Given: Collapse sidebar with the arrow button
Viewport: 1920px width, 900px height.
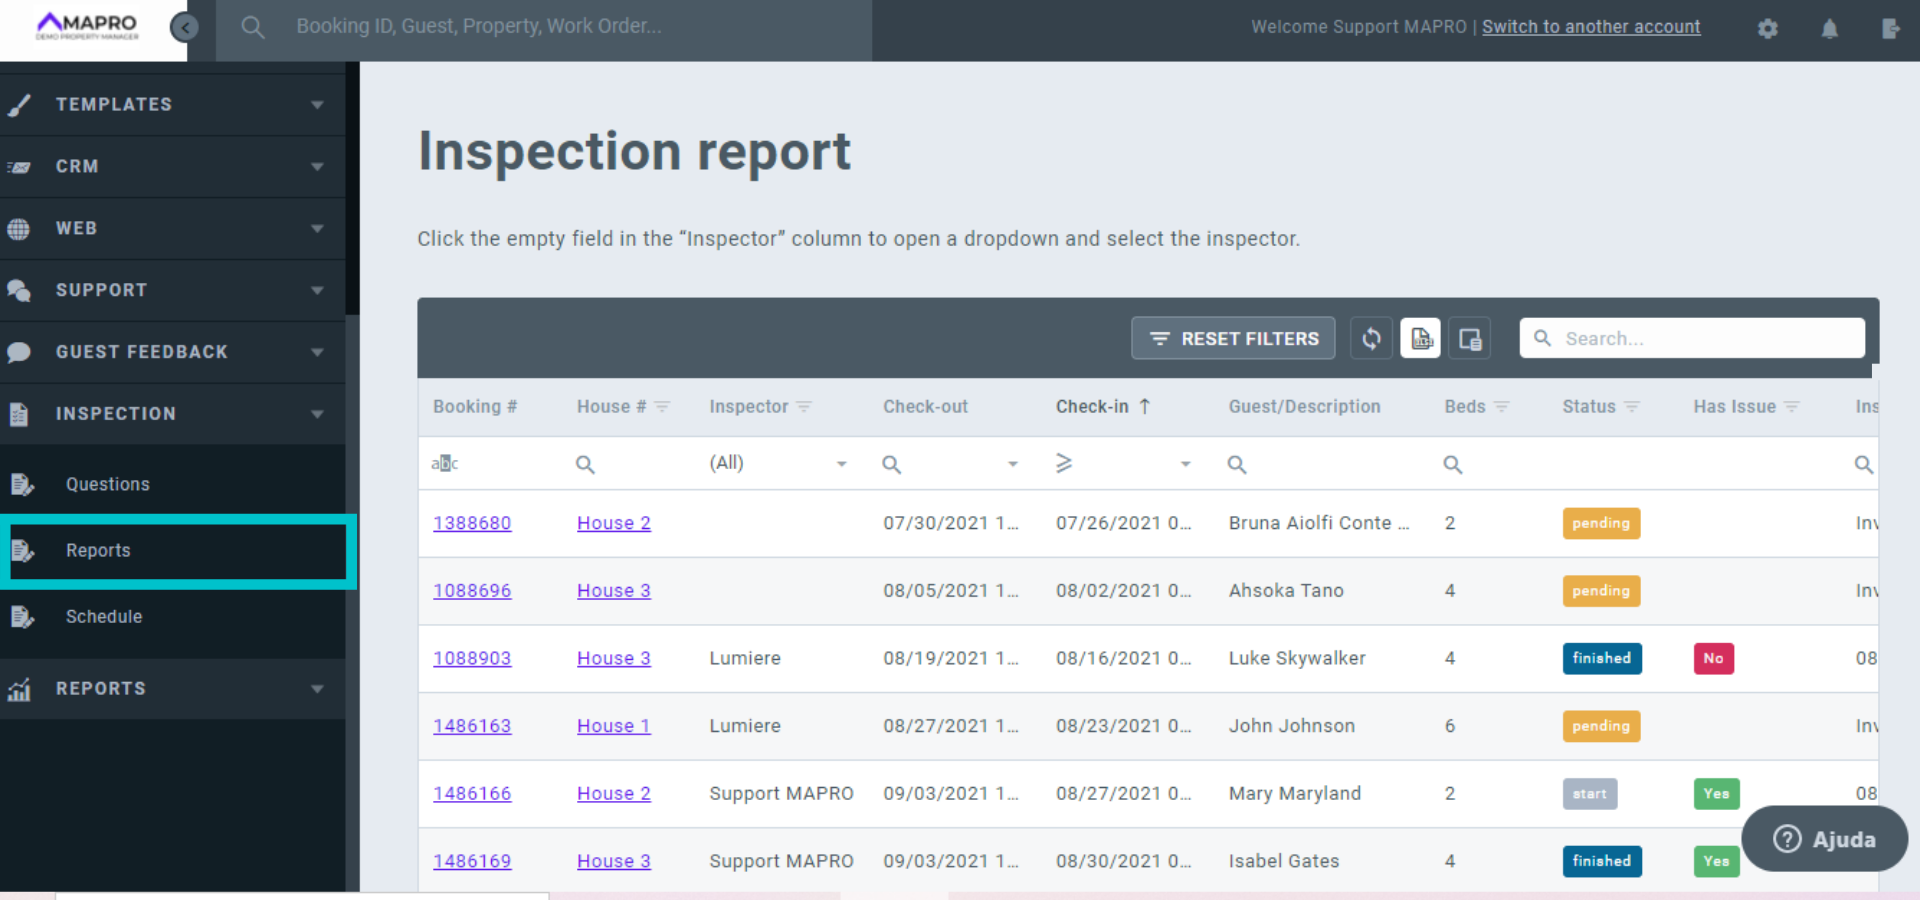Looking at the screenshot, I should click(x=184, y=28).
